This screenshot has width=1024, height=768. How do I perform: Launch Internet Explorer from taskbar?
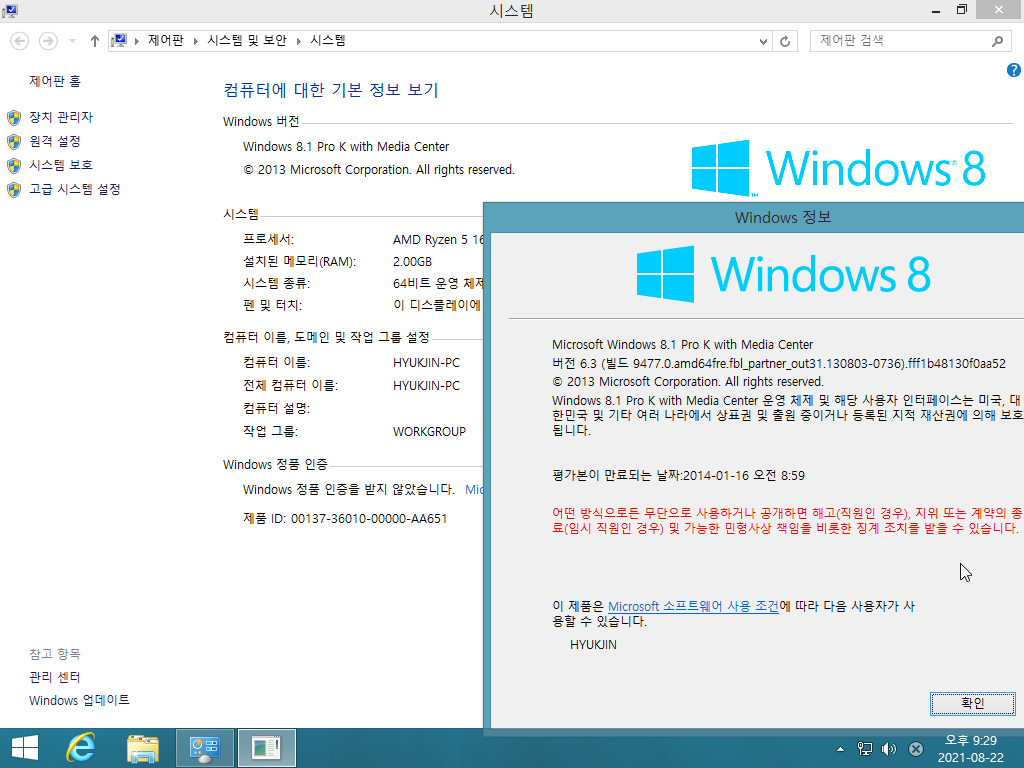[81, 748]
